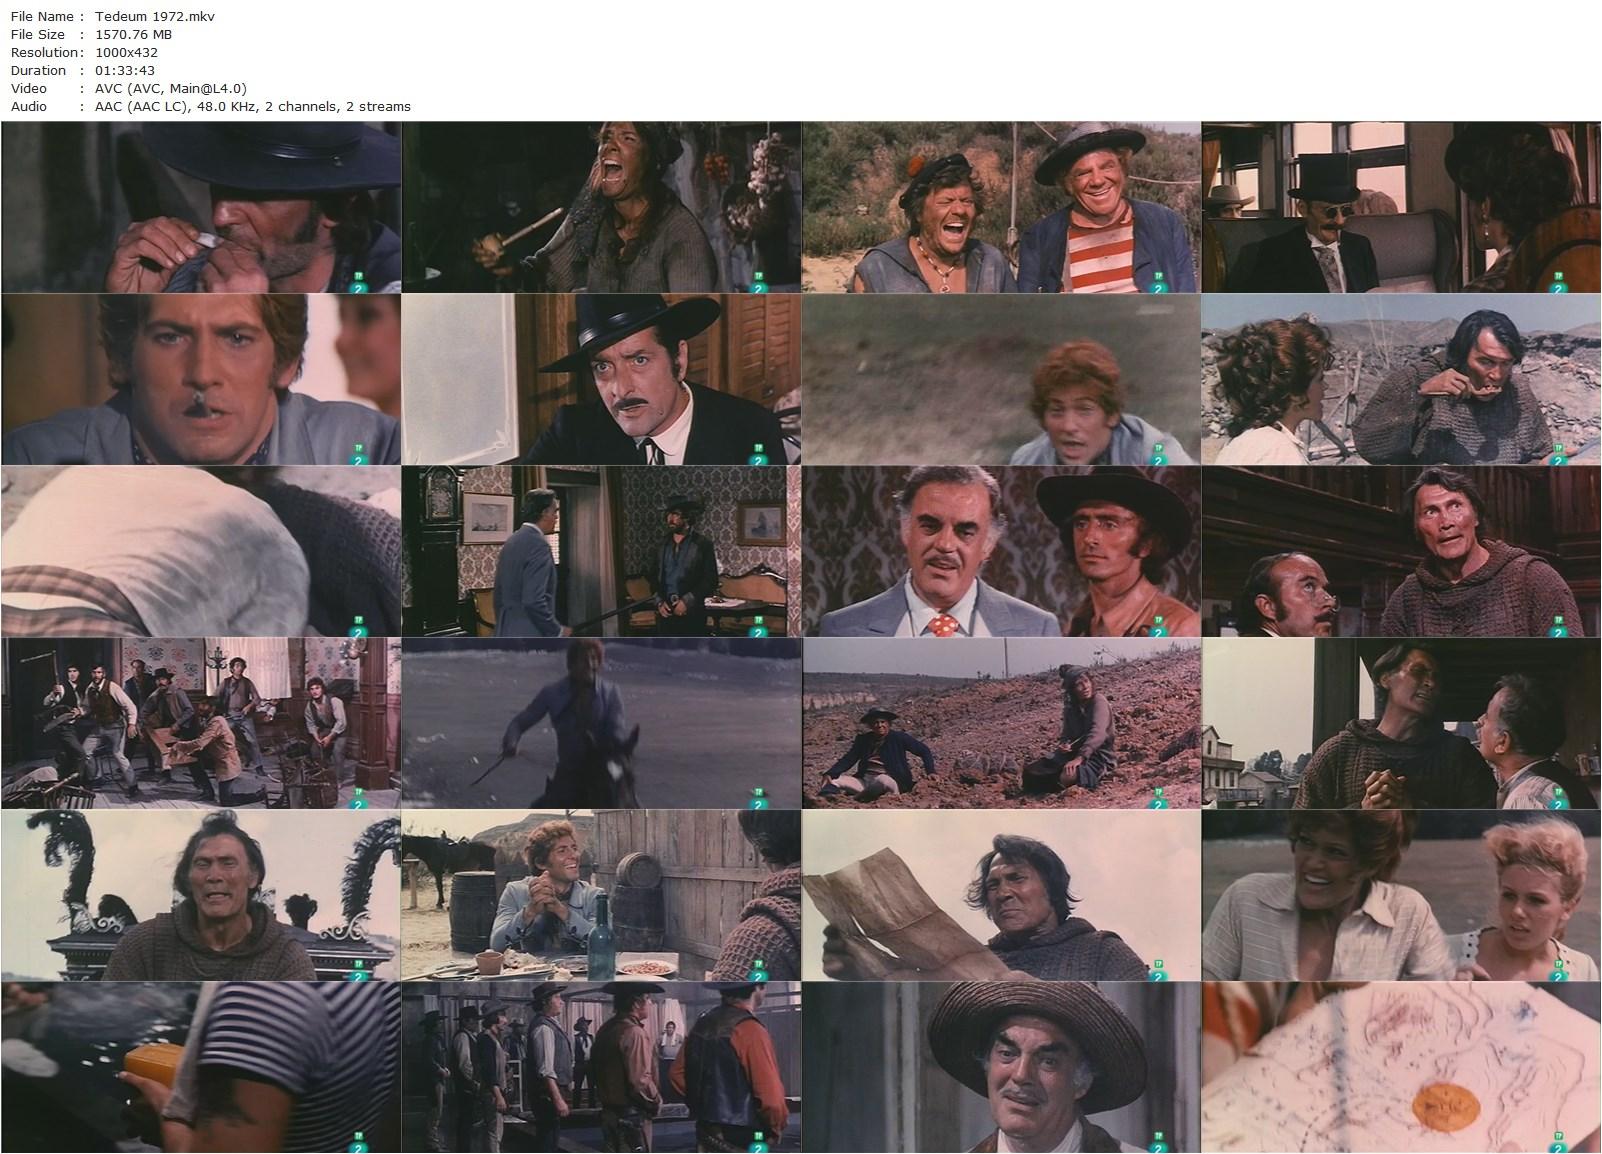1602x1154 pixels.
Task: Open the thumbnail of man reading paper map
Action: [x=1001, y=895]
